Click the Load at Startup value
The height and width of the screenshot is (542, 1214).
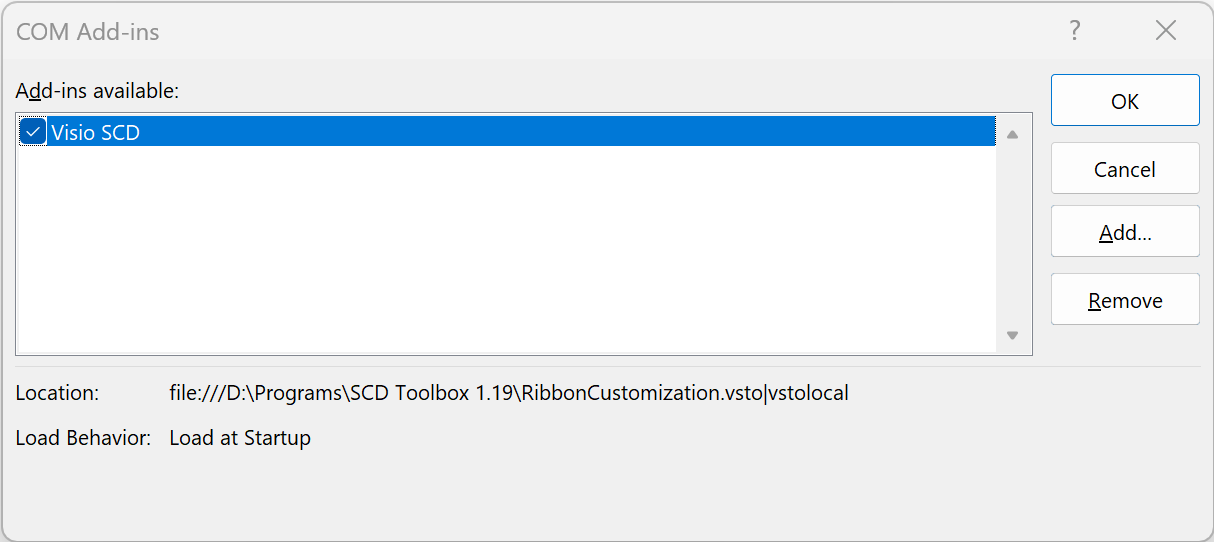240,438
